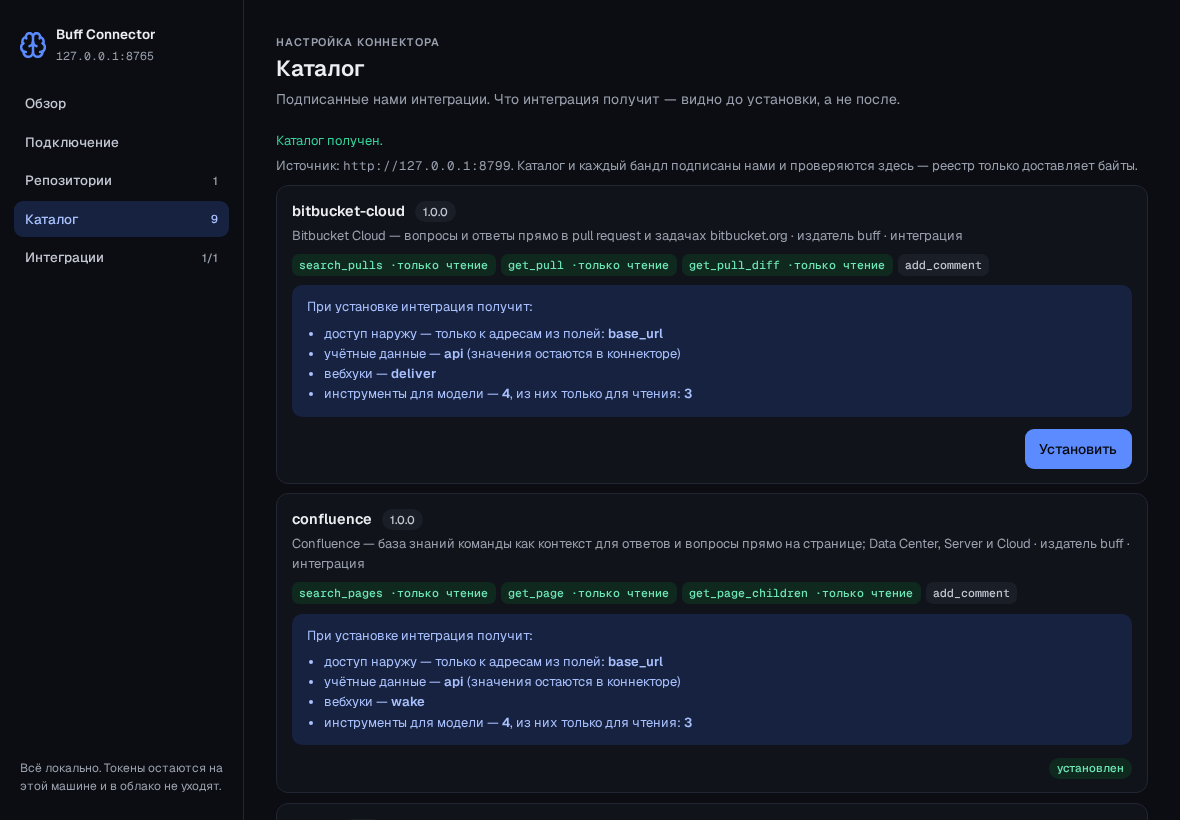Click the Каталог page heading
1180x820 pixels.
click(321, 68)
